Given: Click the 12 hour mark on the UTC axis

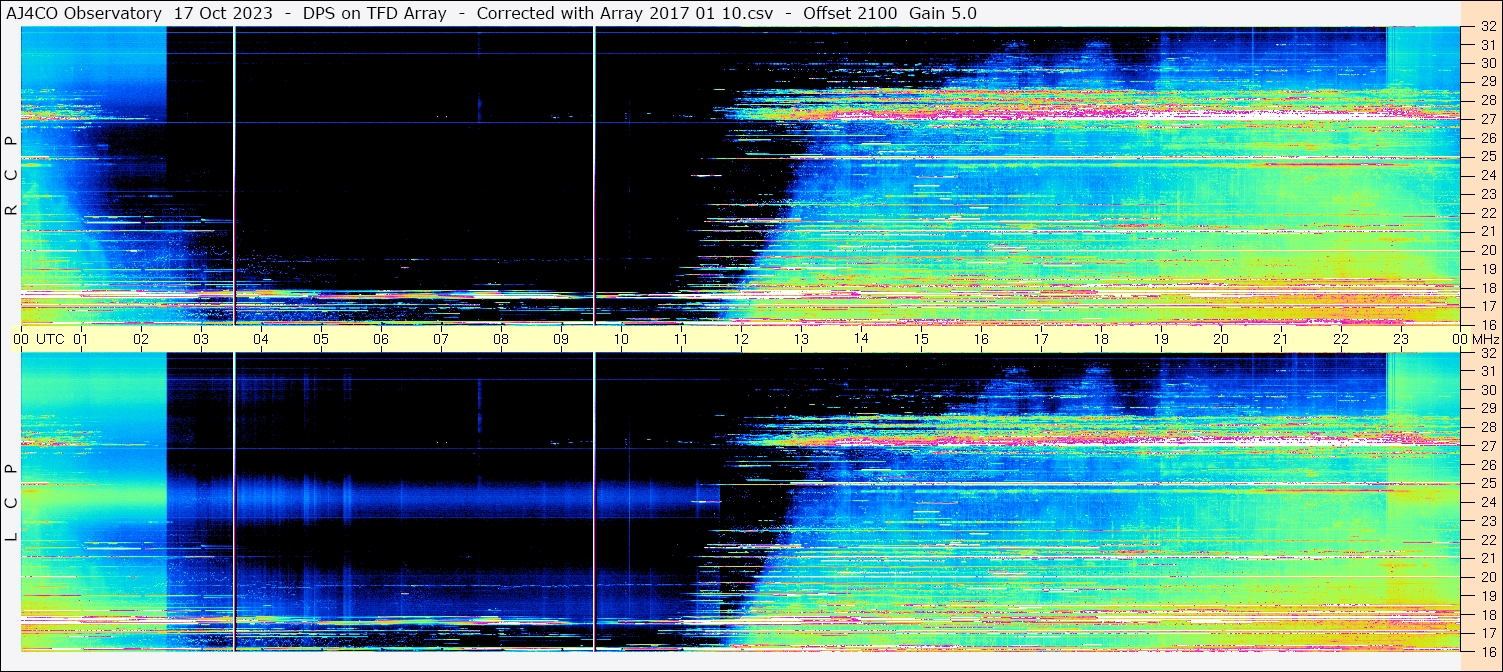Looking at the screenshot, I should click(741, 339).
